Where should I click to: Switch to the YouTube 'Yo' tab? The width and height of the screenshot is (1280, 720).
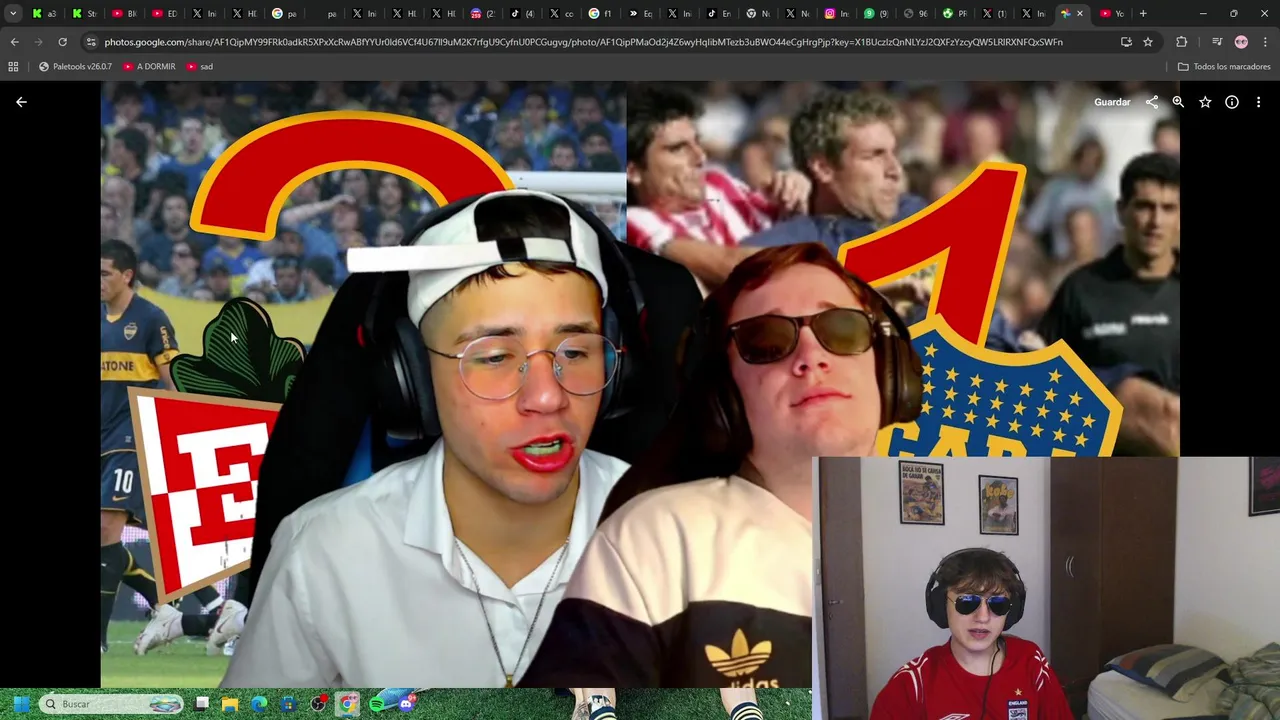pyautogui.click(x=1112, y=13)
